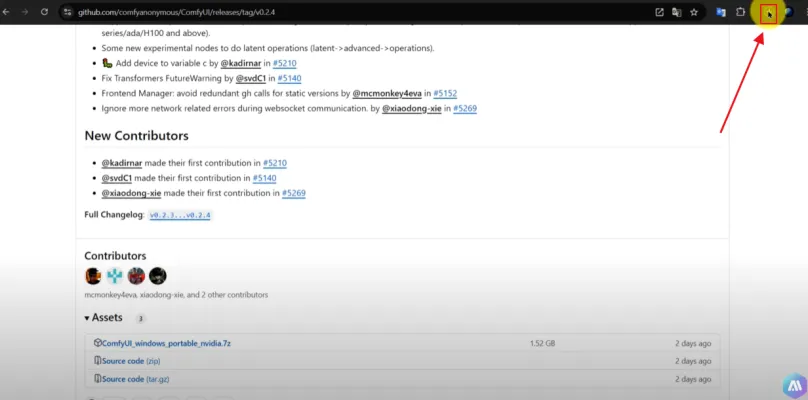The height and width of the screenshot is (400, 808).
Task: Collapse the Assets section
Action: (x=90, y=318)
